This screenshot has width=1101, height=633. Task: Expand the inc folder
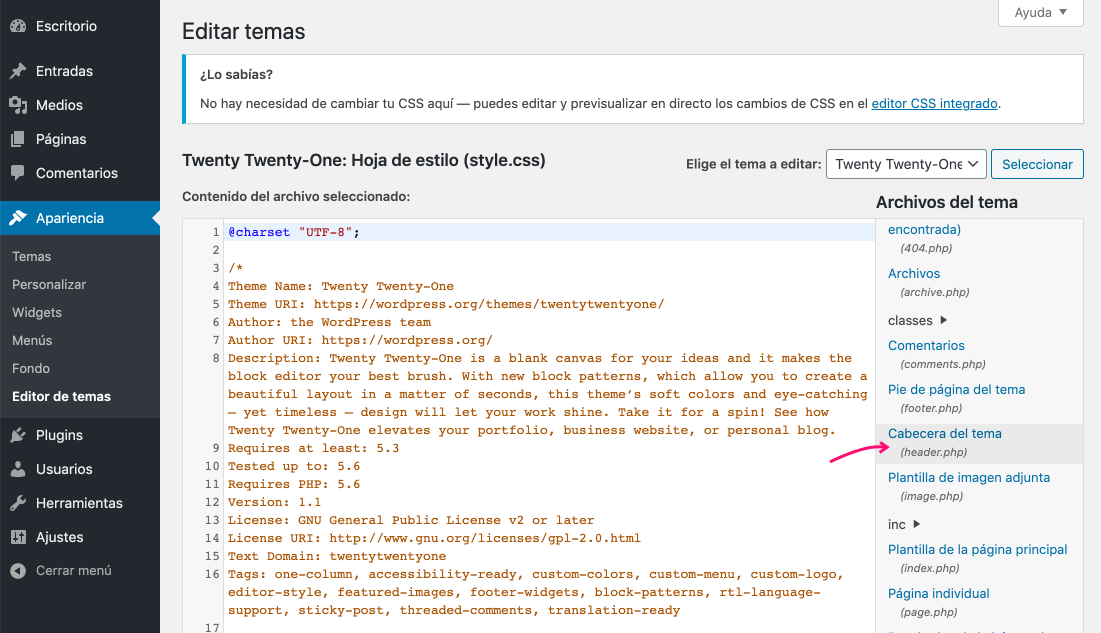click(904, 524)
